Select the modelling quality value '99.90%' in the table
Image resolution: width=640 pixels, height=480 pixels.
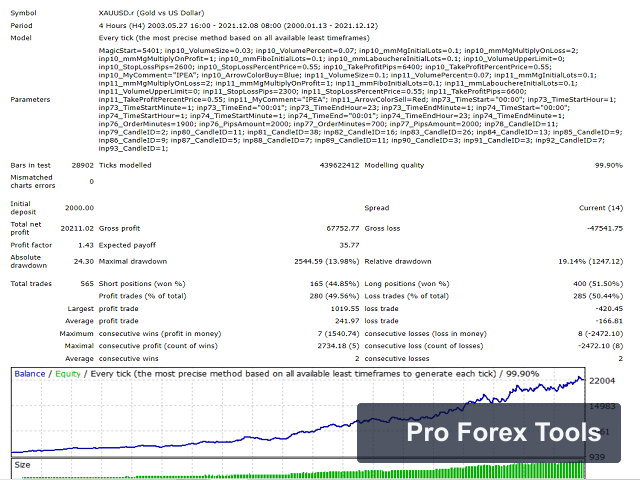[x=609, y=165]
